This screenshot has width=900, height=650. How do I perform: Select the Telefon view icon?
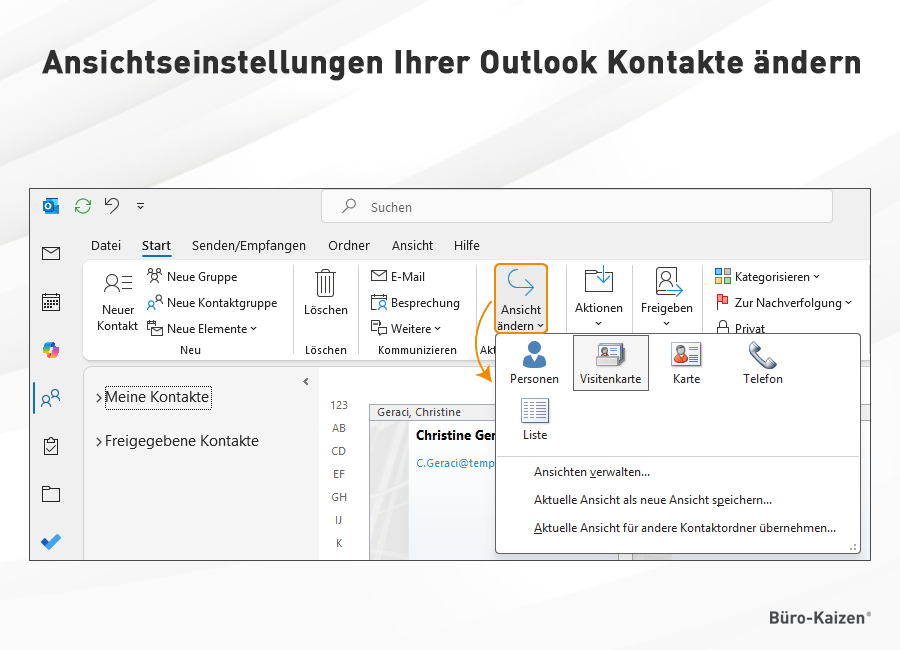click(x=762, y=356)
